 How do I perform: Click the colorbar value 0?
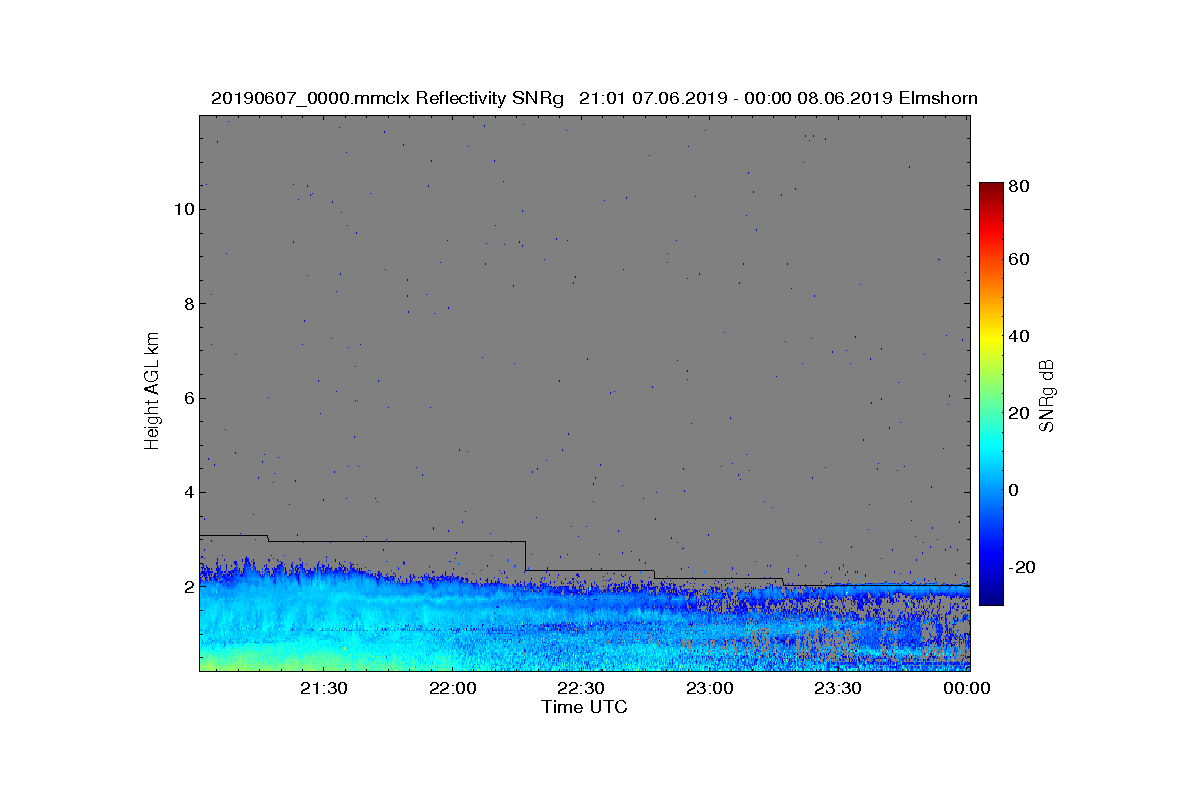click(x=1014, y=490)
